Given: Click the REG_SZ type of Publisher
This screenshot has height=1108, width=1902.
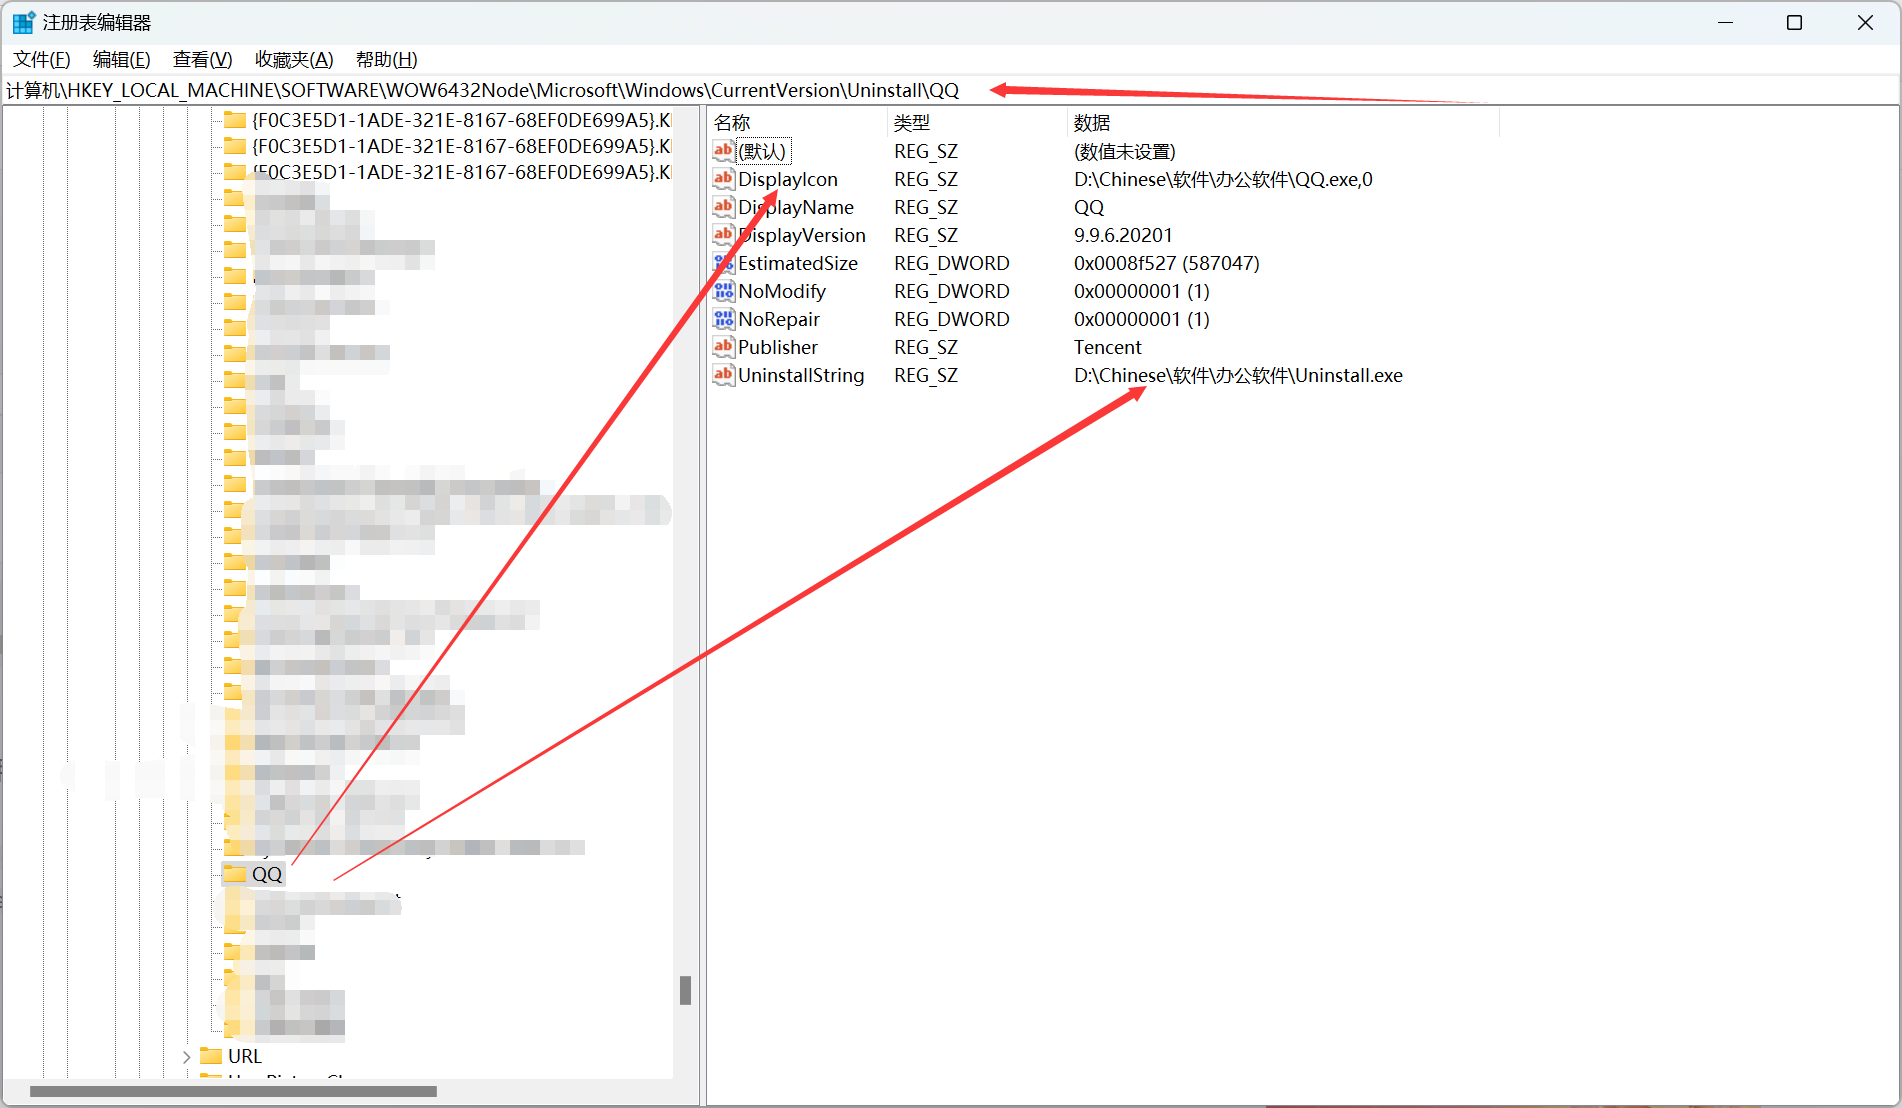Looking at the screenshot, I should coord(926,347).
